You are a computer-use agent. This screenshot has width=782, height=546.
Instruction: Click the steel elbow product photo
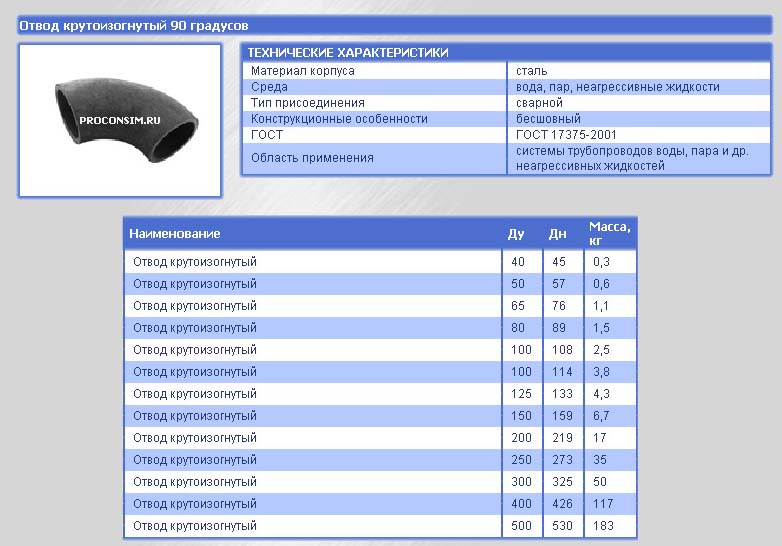(x=120, y=120)
